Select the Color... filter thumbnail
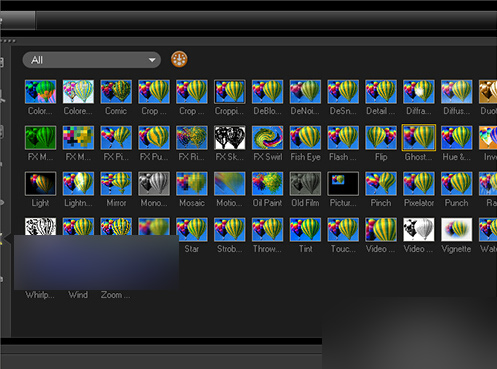Image resolution: width=497 pixels, height=369 pixels. pyautogui.click(x=40, y=92)
